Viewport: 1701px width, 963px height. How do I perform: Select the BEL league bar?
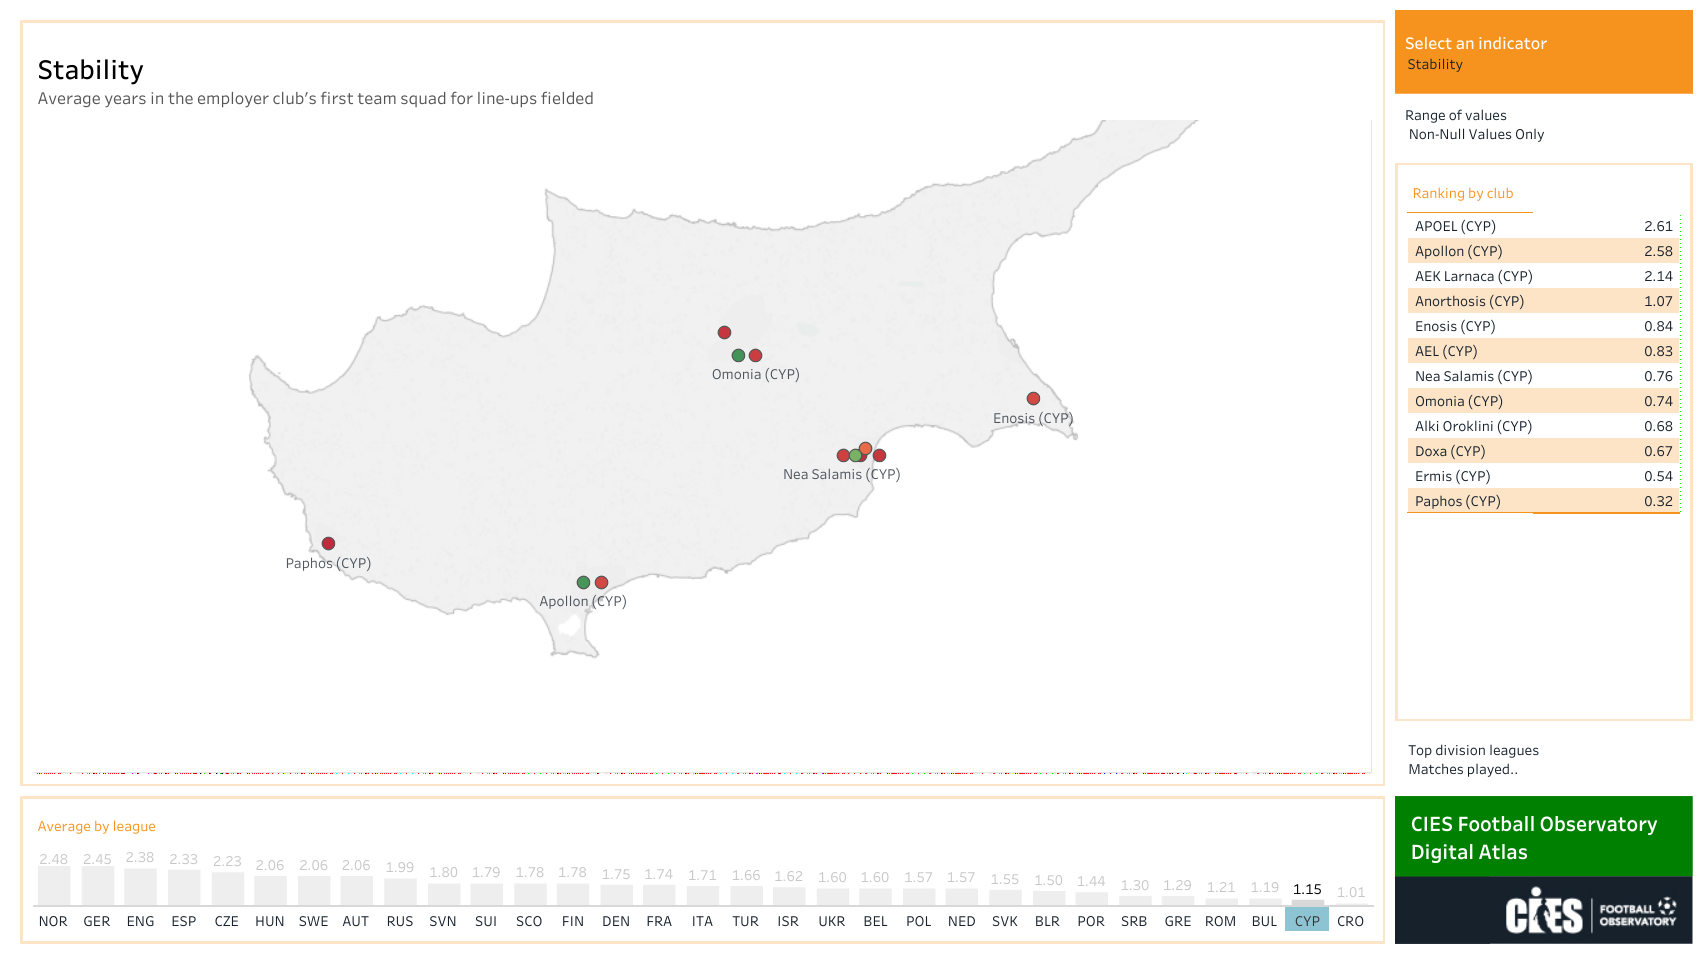tap(876, 897)
